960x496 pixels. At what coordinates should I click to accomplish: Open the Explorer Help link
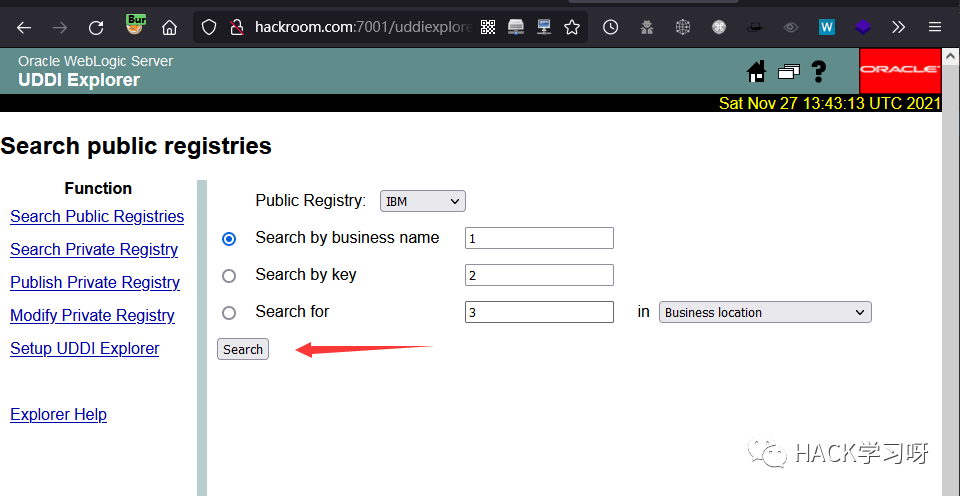point(59,415)
